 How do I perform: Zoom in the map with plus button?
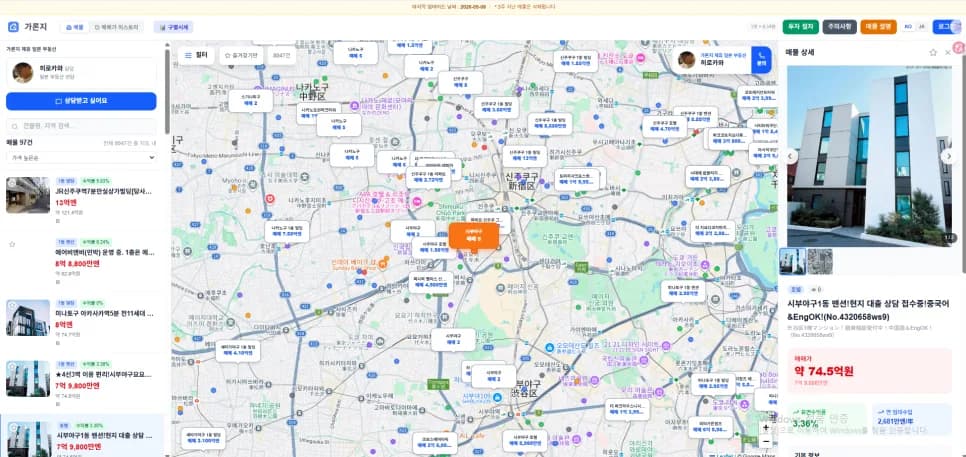click(x=766, y=427)
